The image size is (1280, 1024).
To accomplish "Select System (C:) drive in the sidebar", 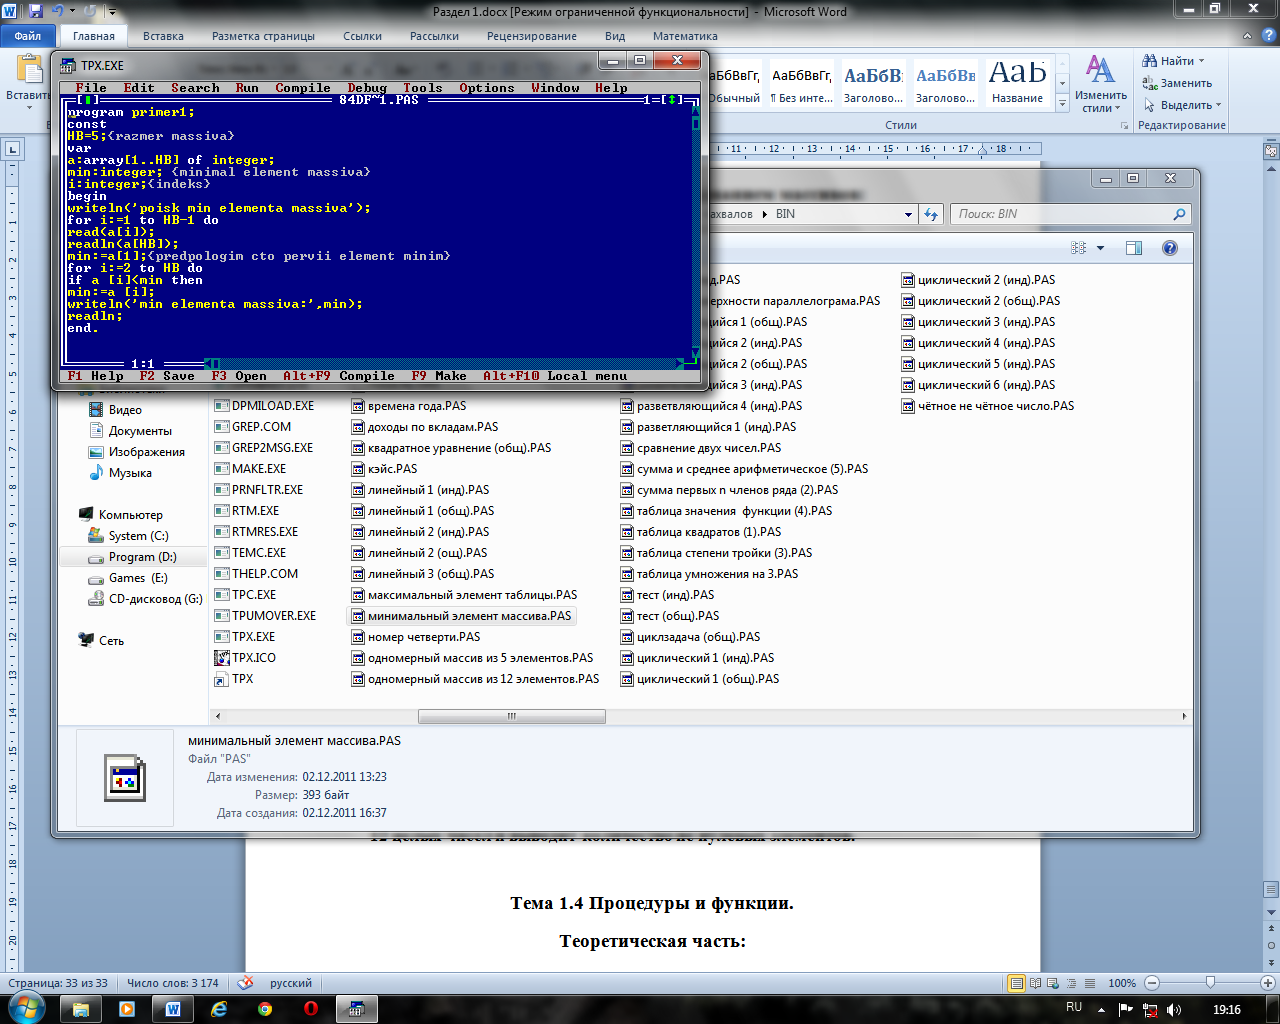I will [128, 536].
